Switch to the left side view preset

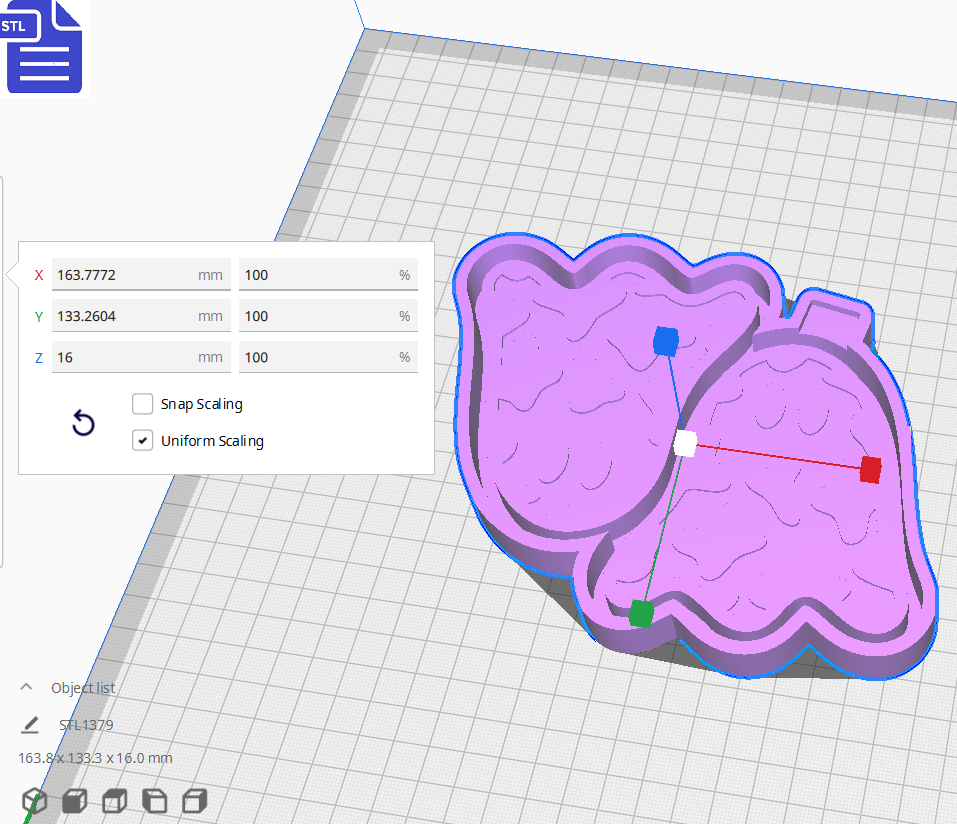point(154,800)
